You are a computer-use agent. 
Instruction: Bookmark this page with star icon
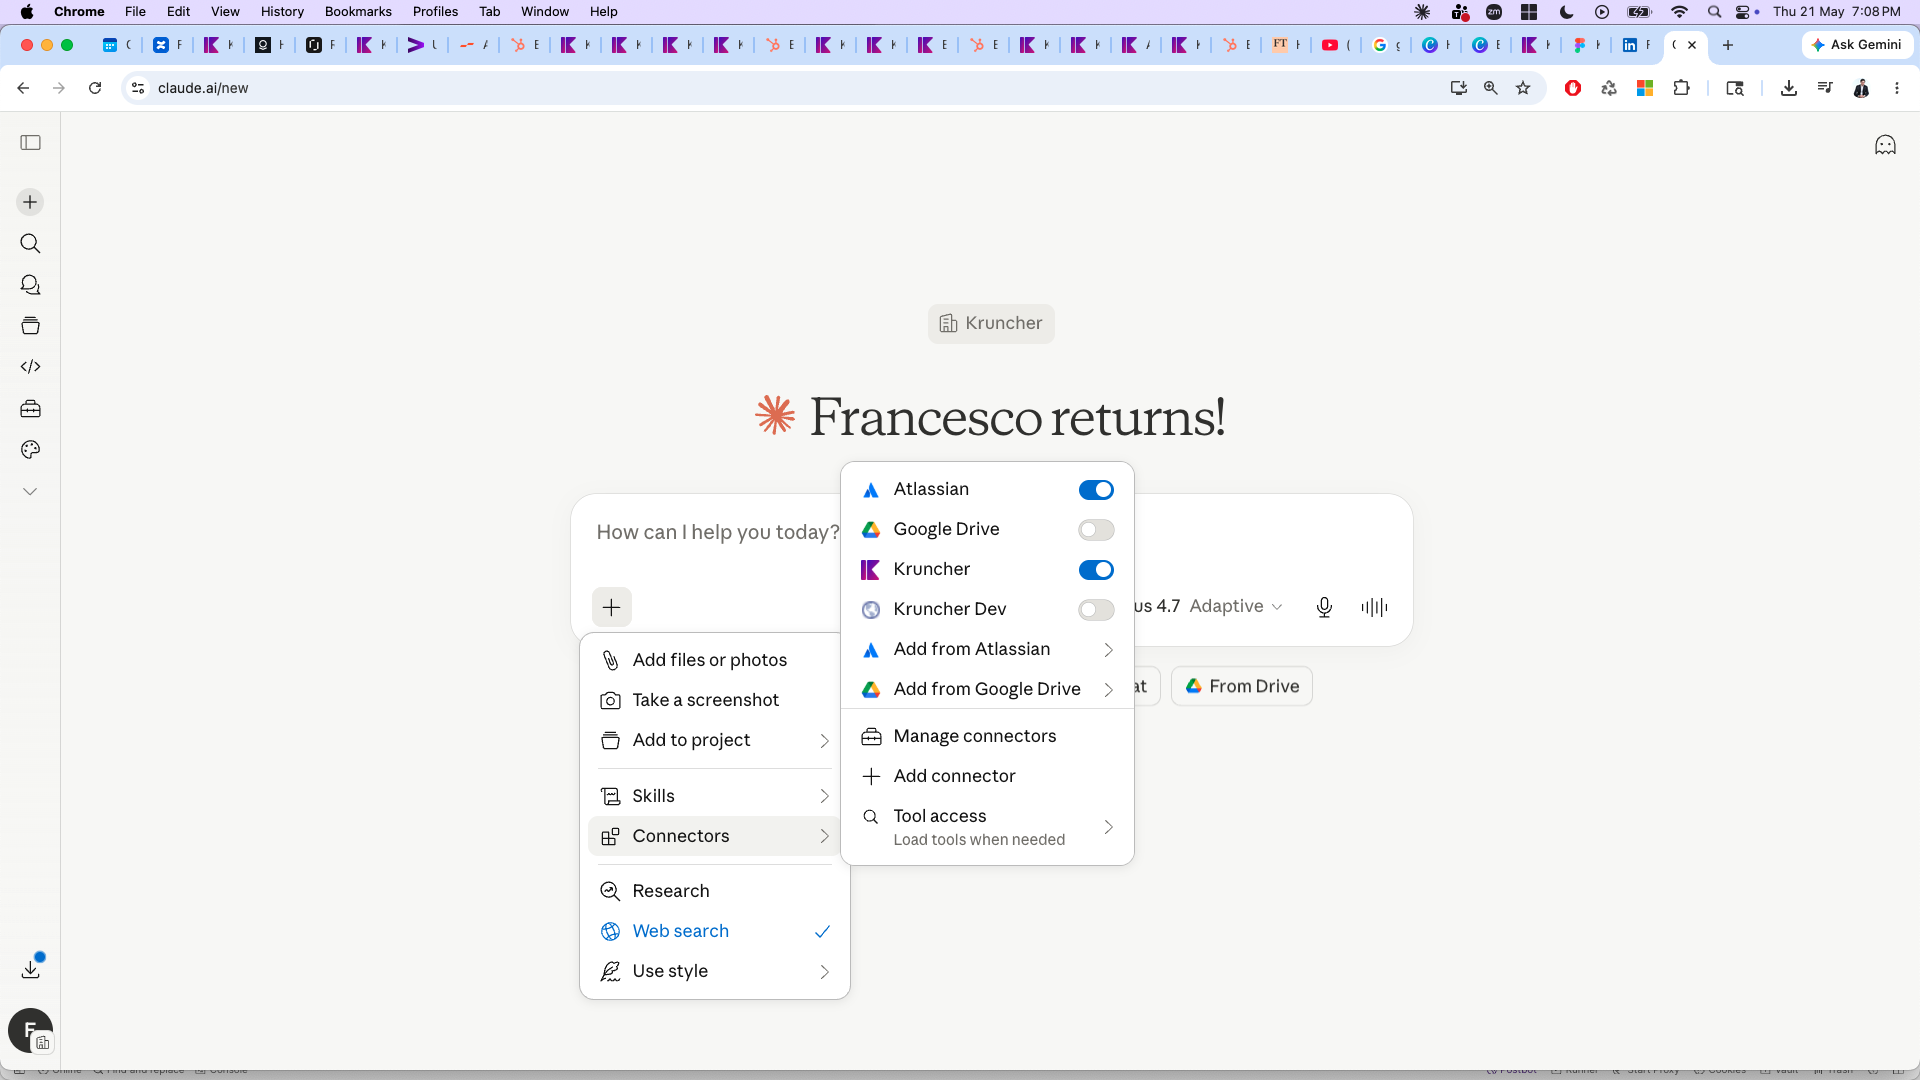pyautogui.click(x=1523, y=88)
